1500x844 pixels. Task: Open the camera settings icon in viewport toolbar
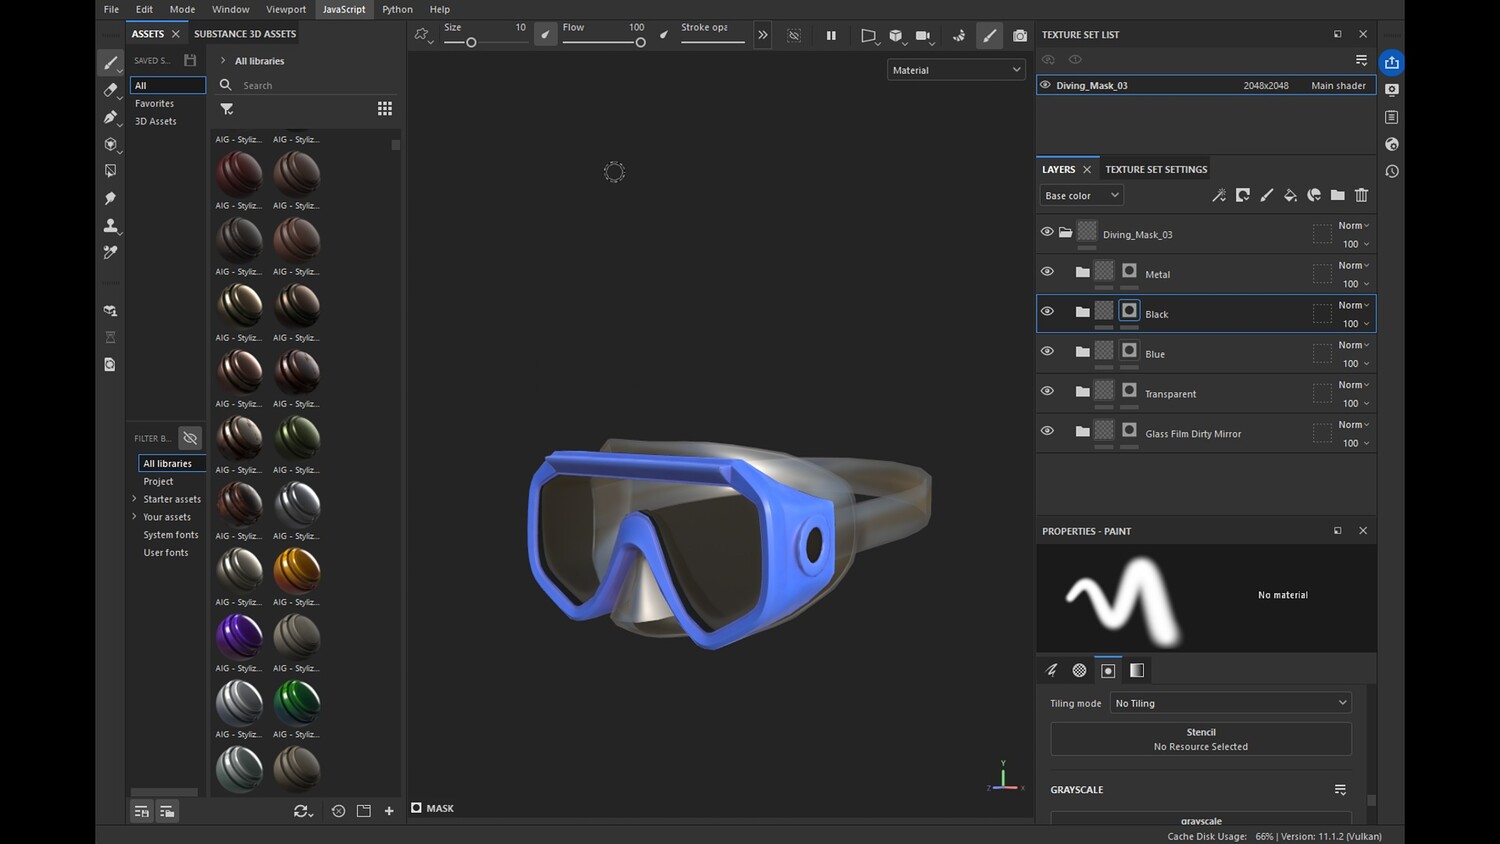click(x=923, y=36)
